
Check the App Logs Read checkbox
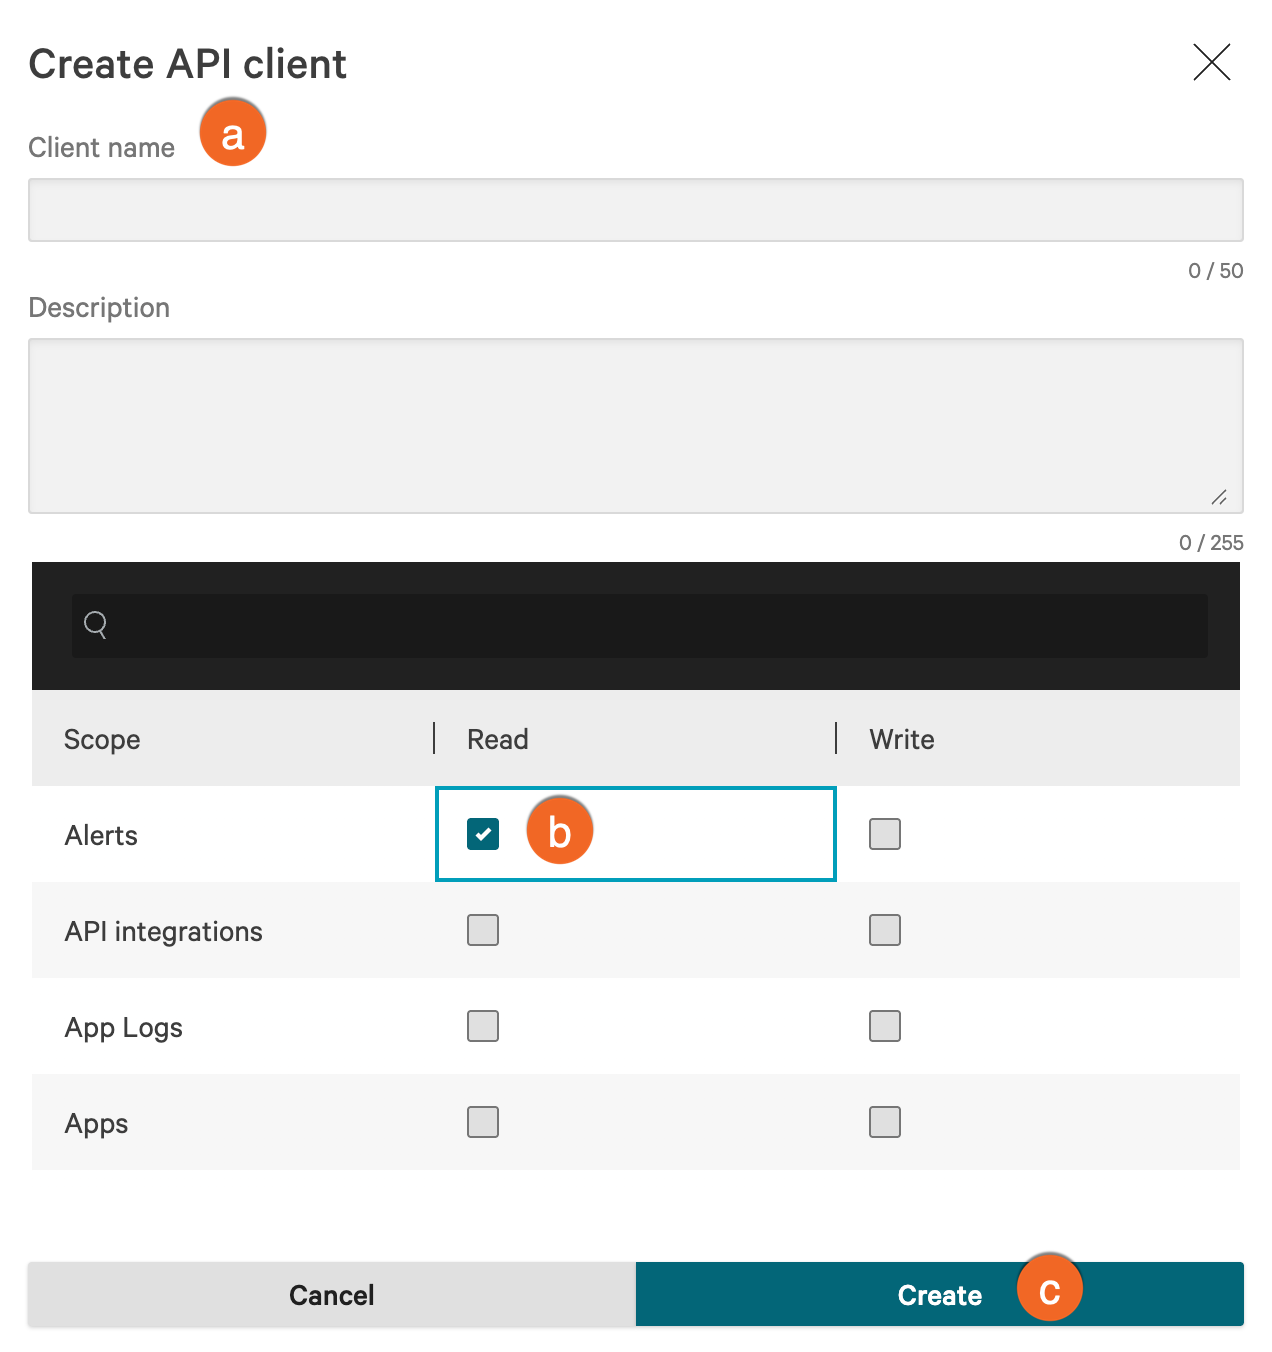click(483, 1026)
